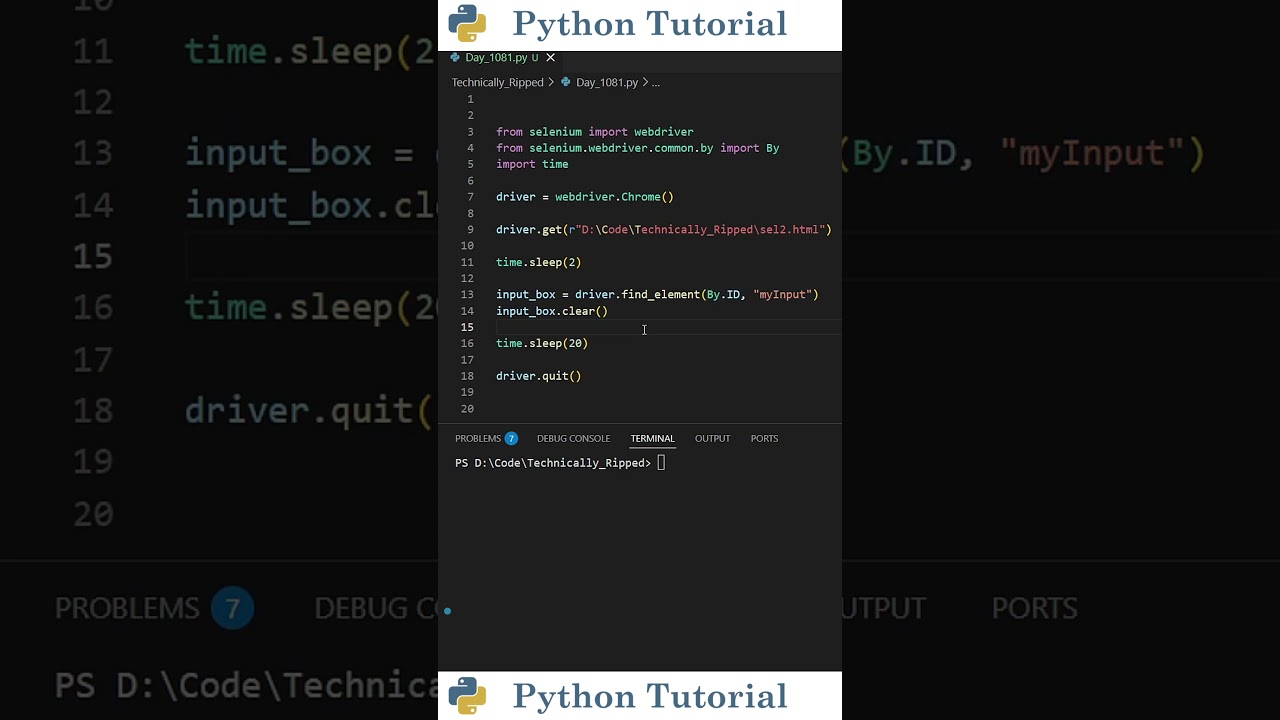Click the terminal path text PS D:\Code\Technically_Ripped>

coord(553,463)
